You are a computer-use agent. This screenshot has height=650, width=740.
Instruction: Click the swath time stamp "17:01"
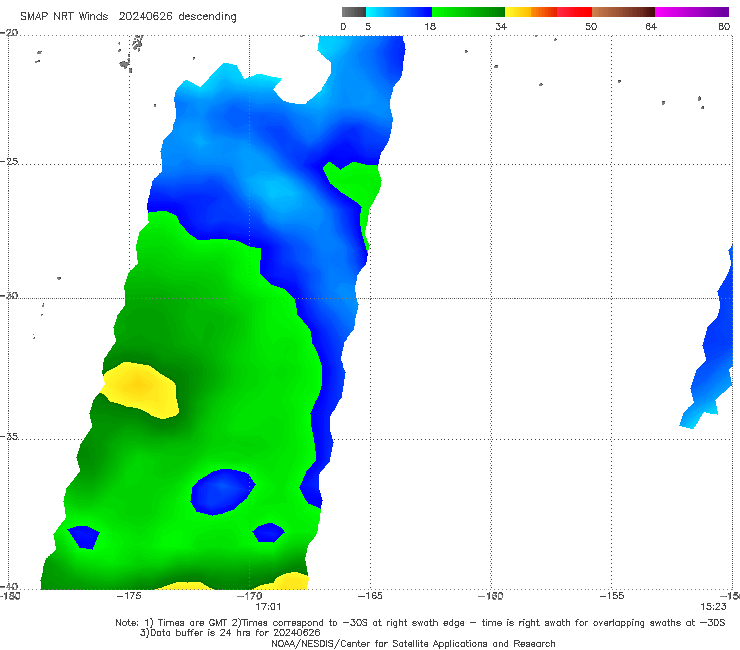pyautogui.click(x=268, y=606)
